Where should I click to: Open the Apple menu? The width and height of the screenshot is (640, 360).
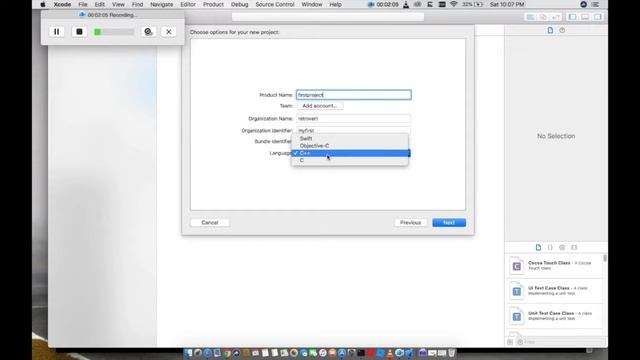42,4
